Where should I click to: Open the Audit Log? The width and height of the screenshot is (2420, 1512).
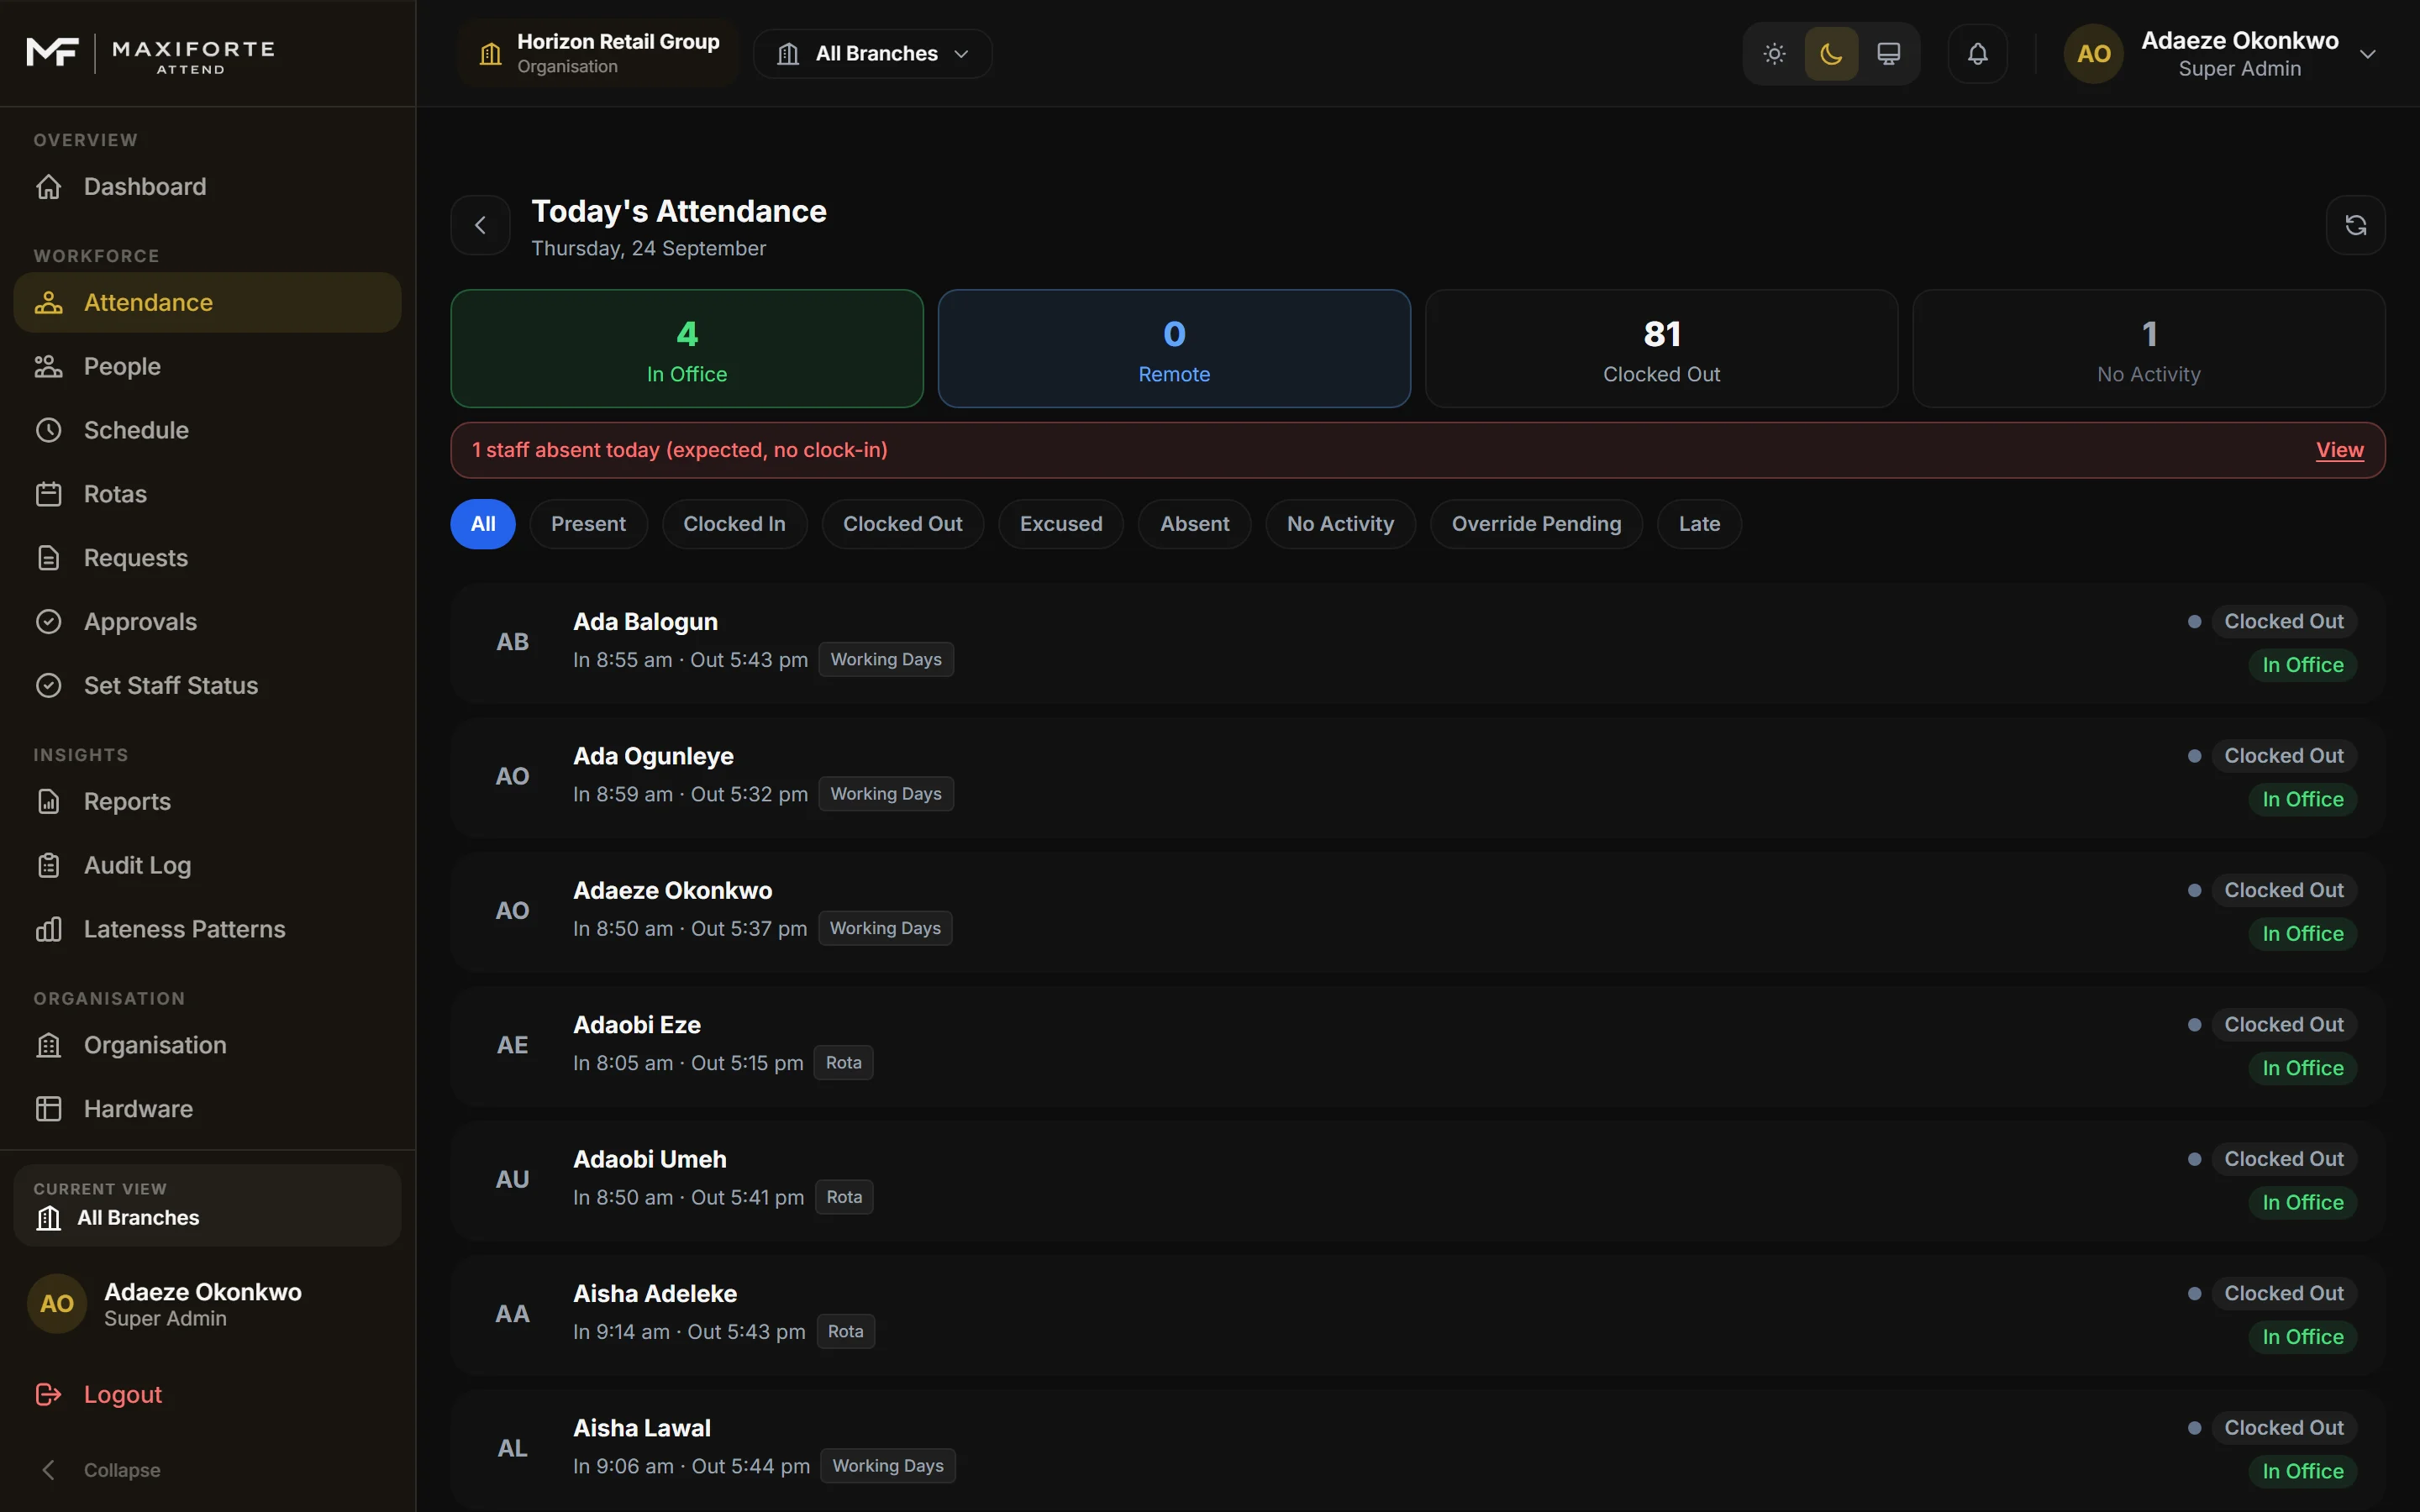pos(207,866)
